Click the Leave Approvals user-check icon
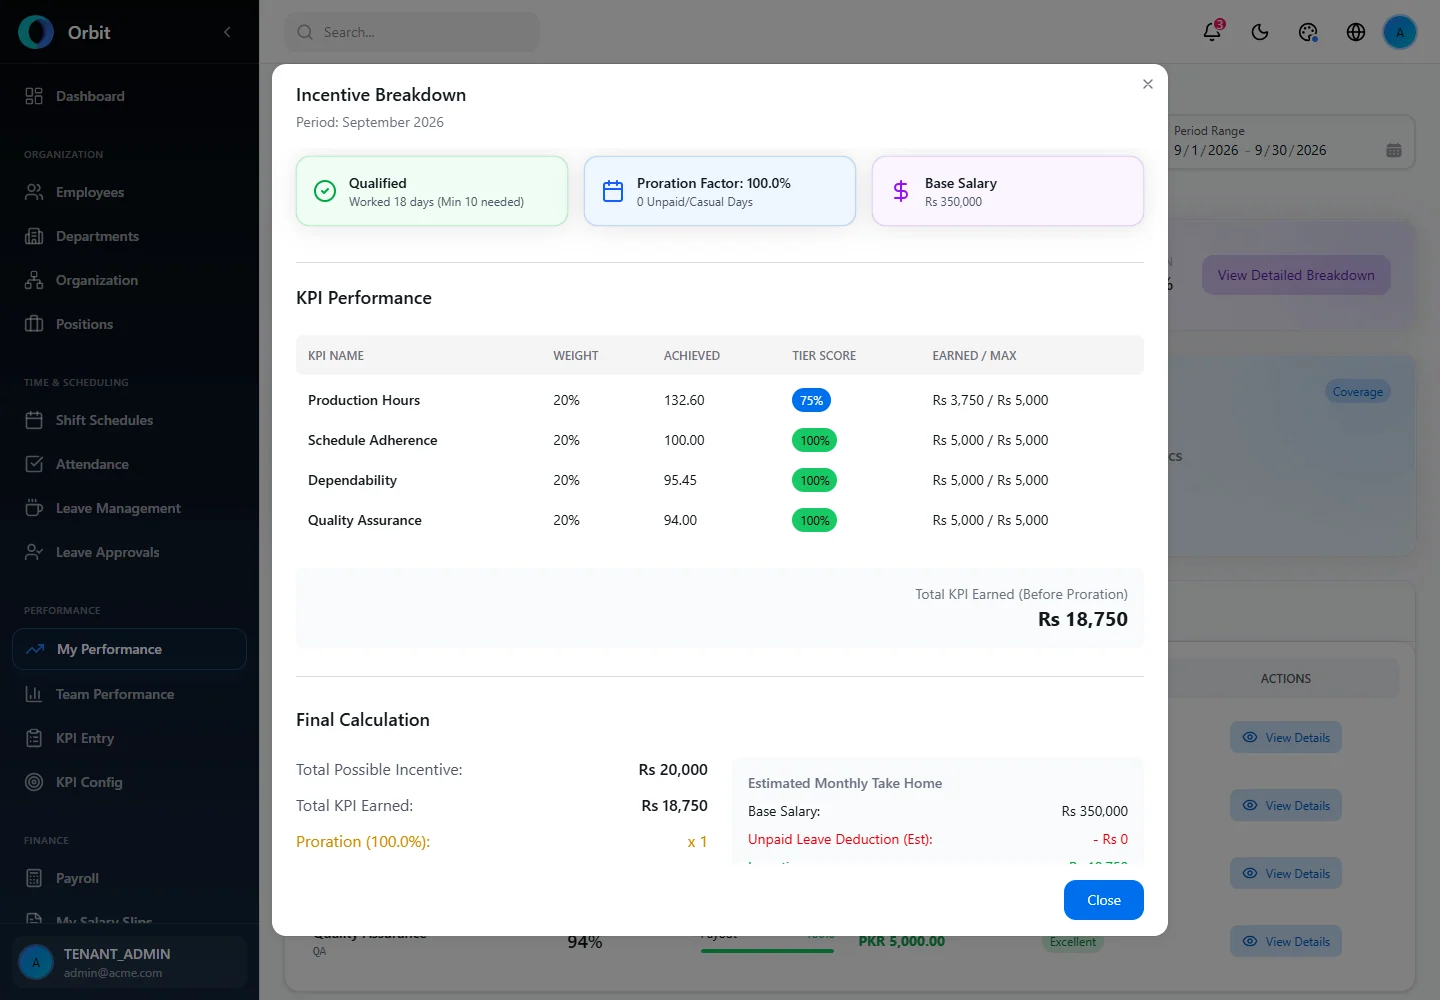 pos(34,552)
